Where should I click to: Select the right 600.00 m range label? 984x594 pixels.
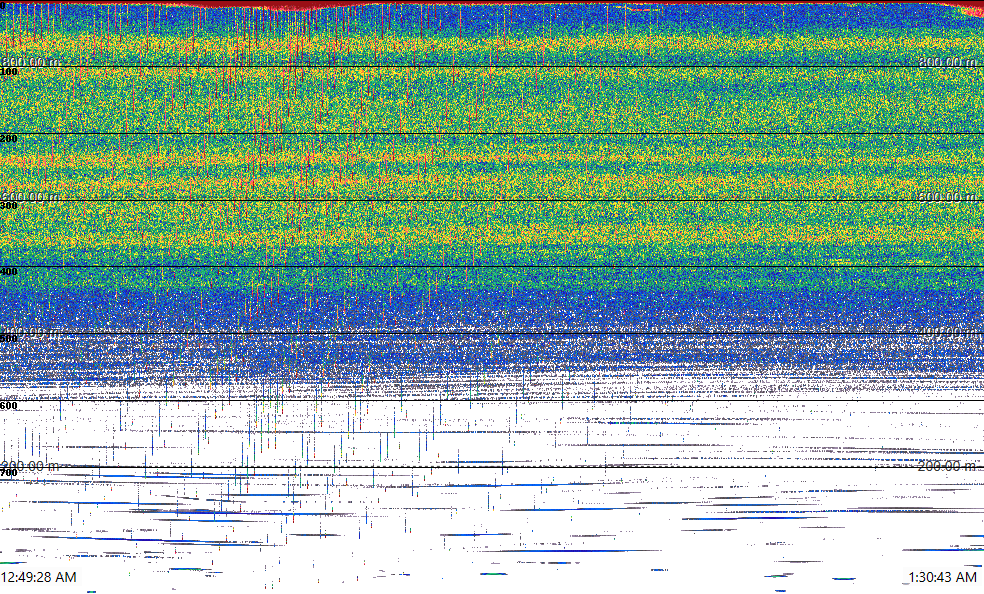(x=948, y=197)
